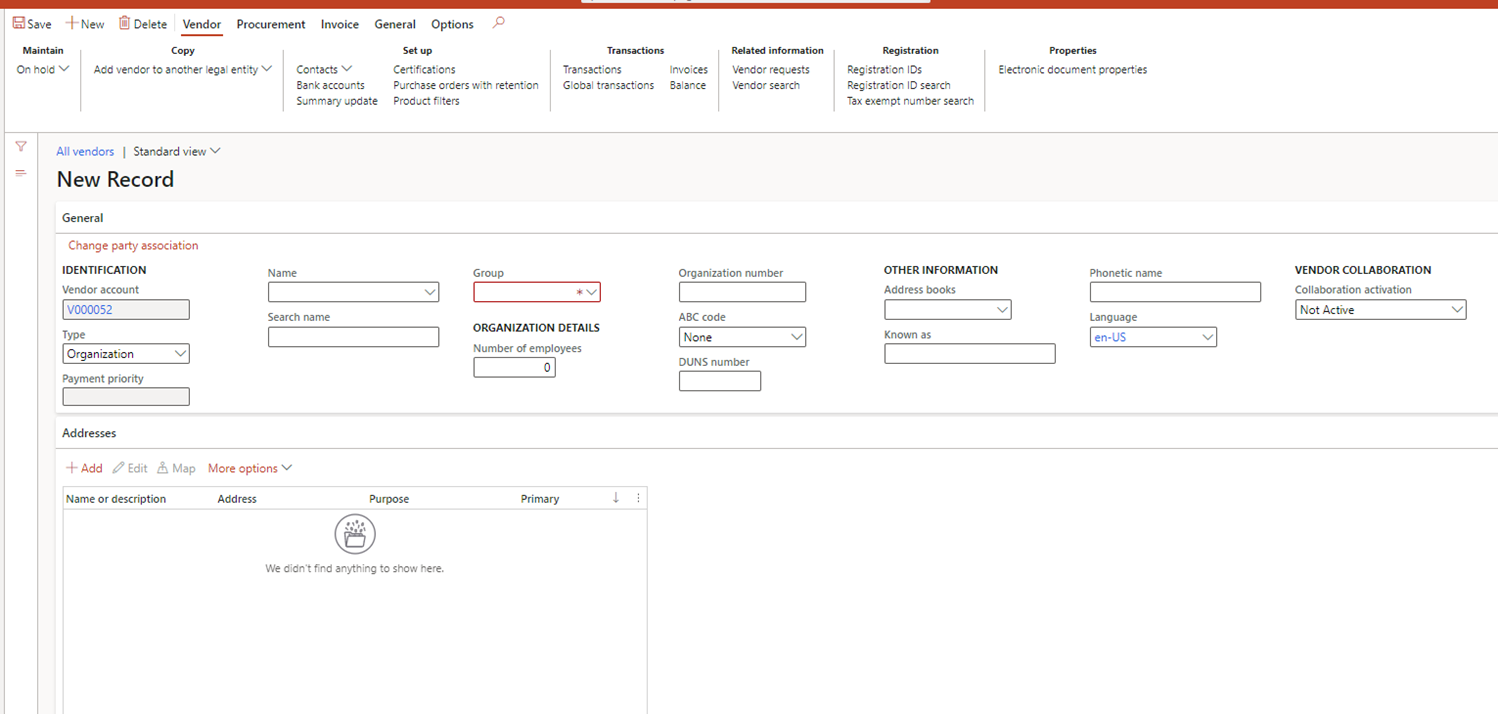1498x714 pixels.
Task: Open Bank accounts from Set up group
Action: coord(330,85)
